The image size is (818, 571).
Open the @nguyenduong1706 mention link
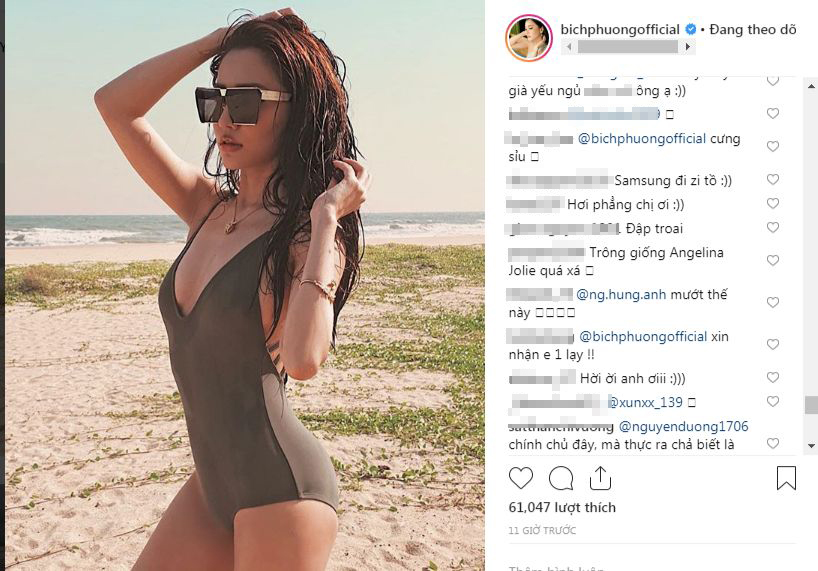(683, 427)
